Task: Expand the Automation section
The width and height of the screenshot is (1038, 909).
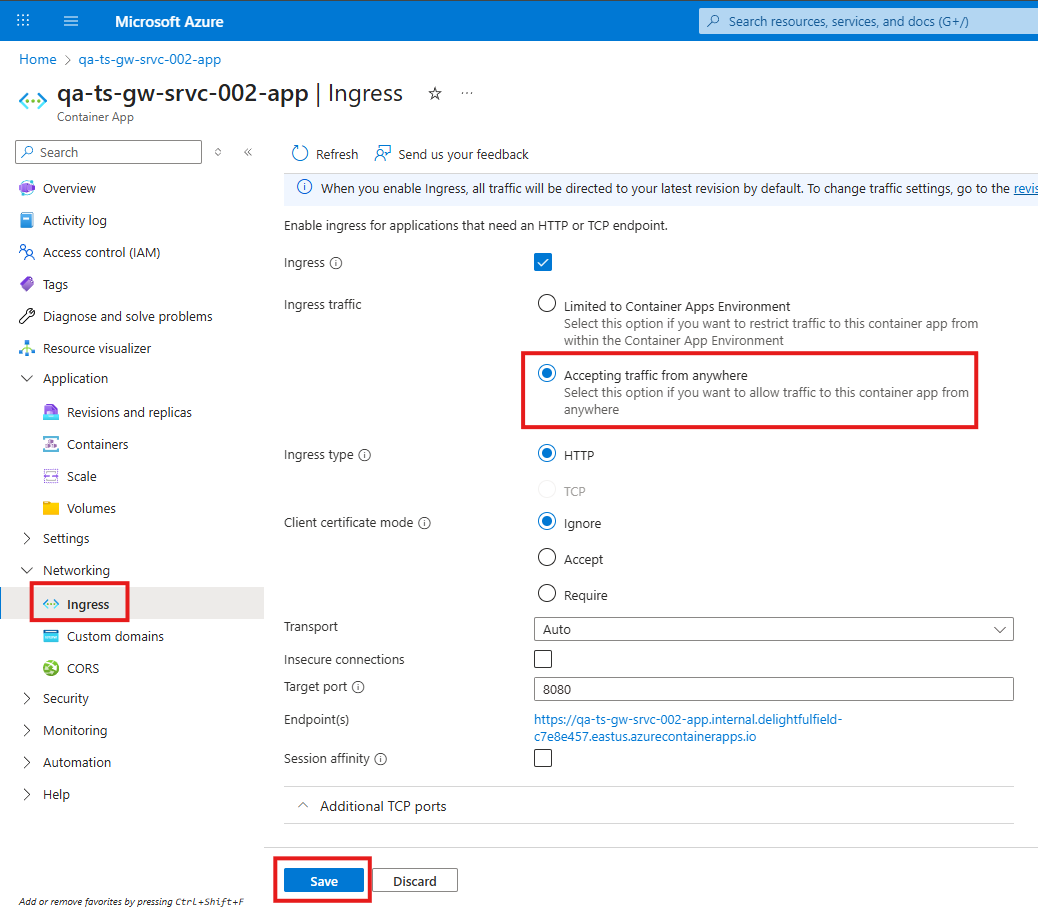Action: [x=27, y=762]
